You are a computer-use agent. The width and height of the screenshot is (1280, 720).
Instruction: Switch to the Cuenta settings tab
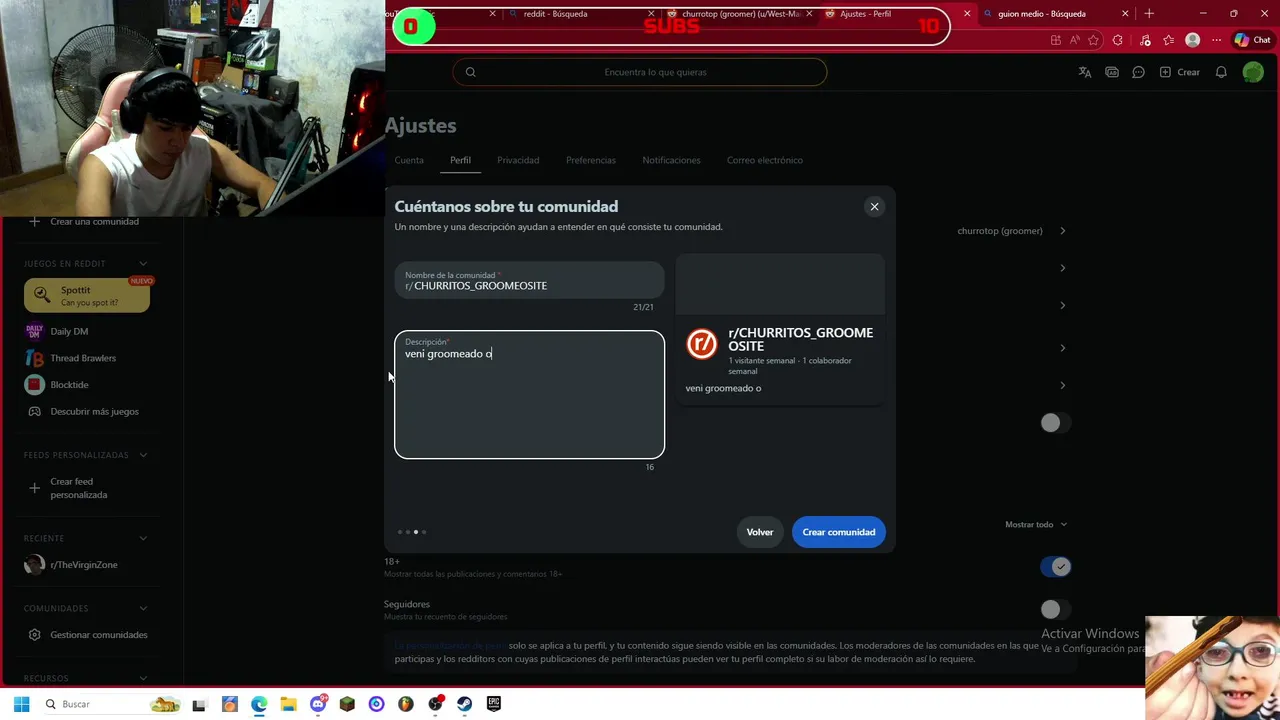coord(409,160)
